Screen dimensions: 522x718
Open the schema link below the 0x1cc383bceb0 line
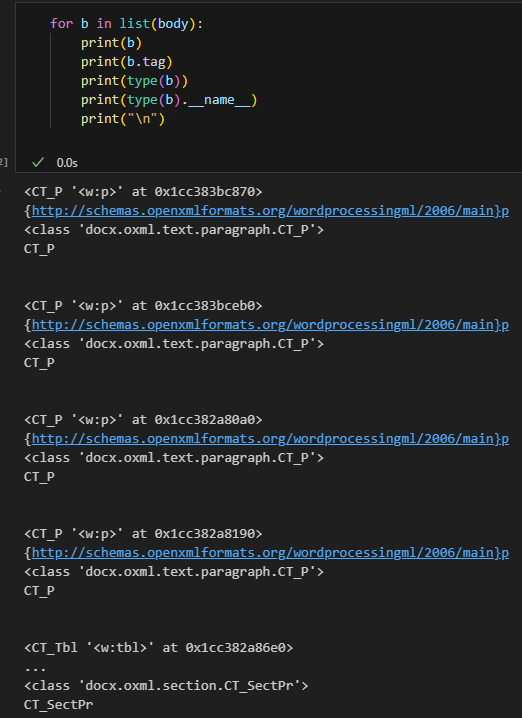point(270,325)
